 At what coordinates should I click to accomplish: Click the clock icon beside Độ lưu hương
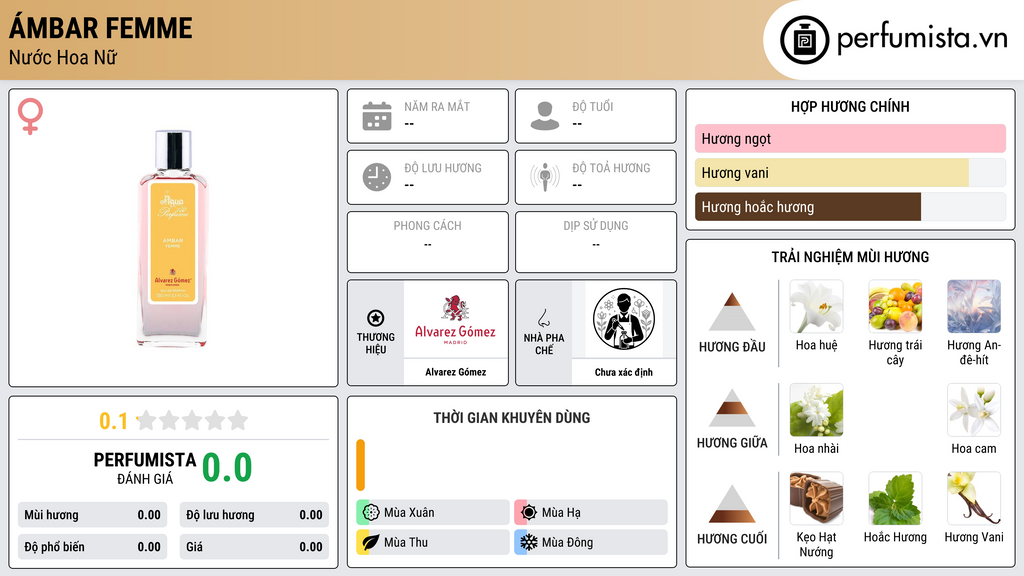coord(377,177)
